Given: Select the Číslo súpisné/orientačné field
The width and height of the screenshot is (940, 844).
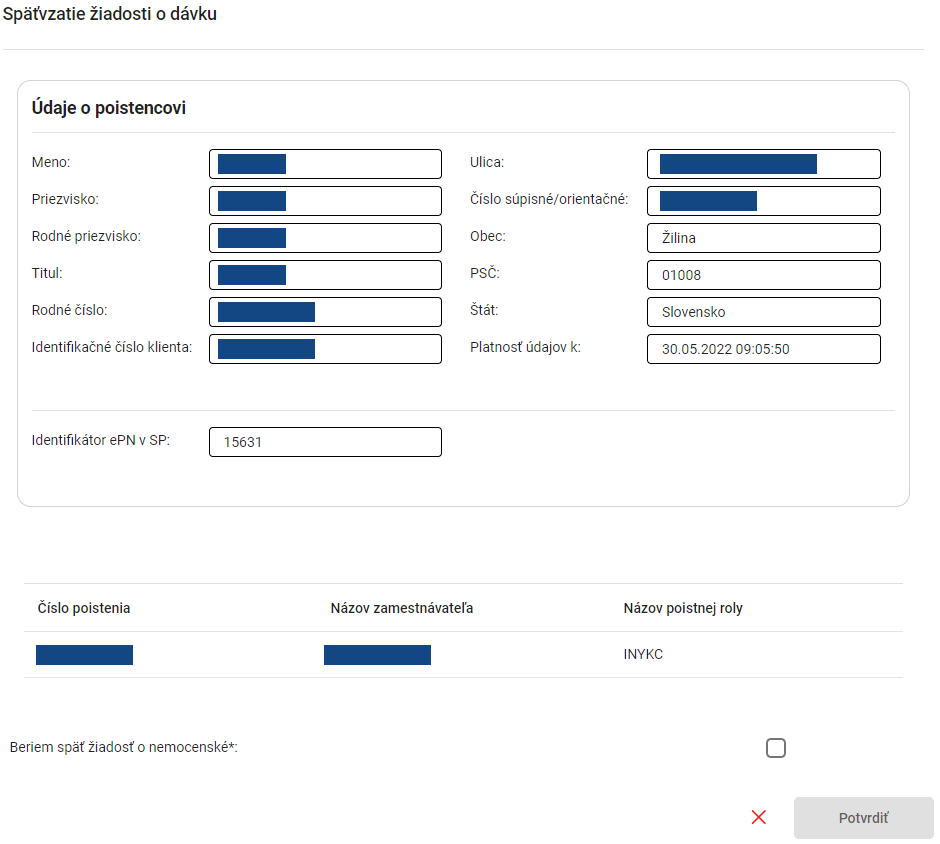Looking at the screenshot, I should coord(764,201).
